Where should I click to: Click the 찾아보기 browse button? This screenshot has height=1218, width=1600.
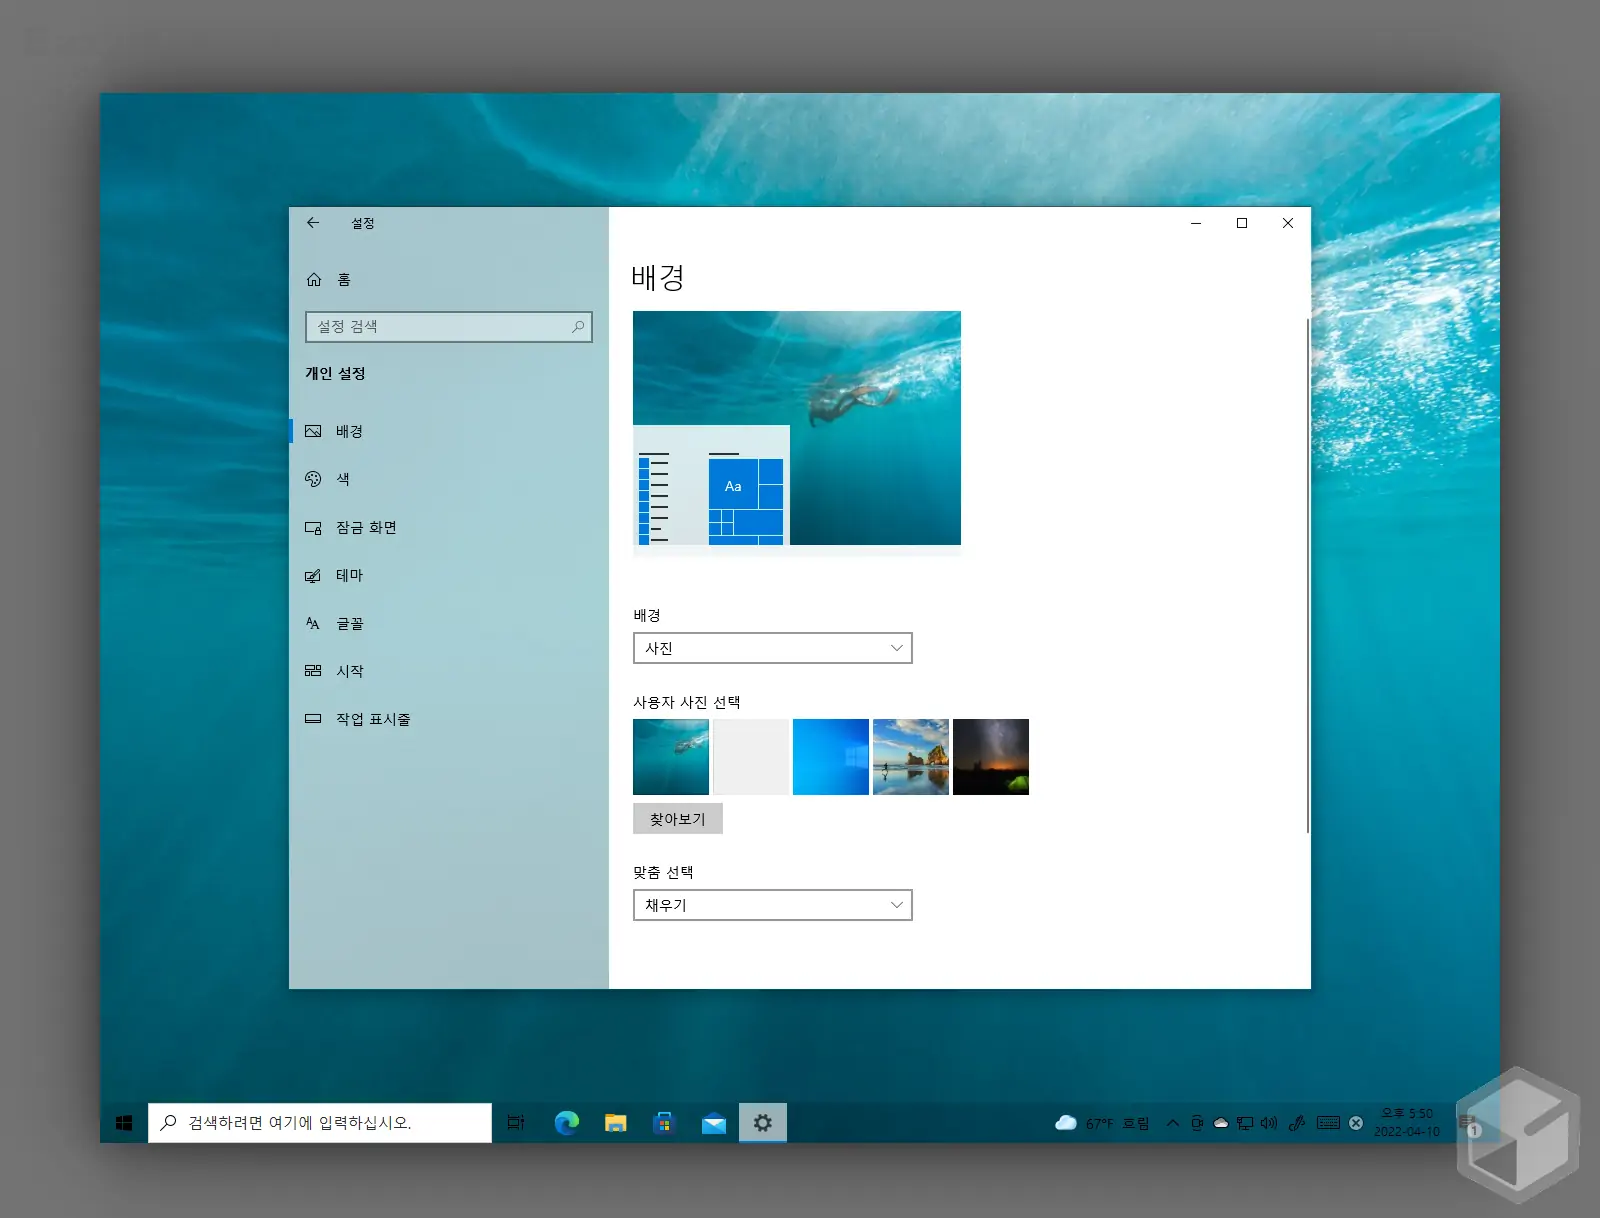(x=677, y=819)
